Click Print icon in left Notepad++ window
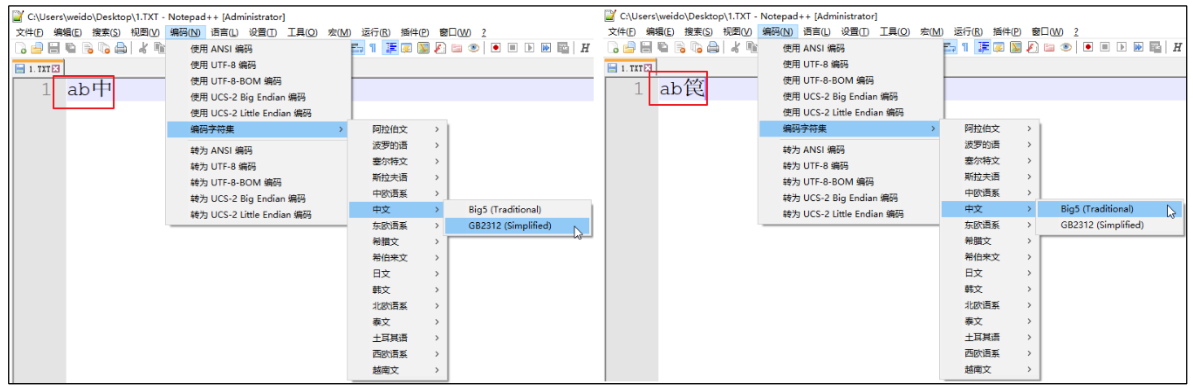This screenshot has width=1193, height=386. coord(120,48)
